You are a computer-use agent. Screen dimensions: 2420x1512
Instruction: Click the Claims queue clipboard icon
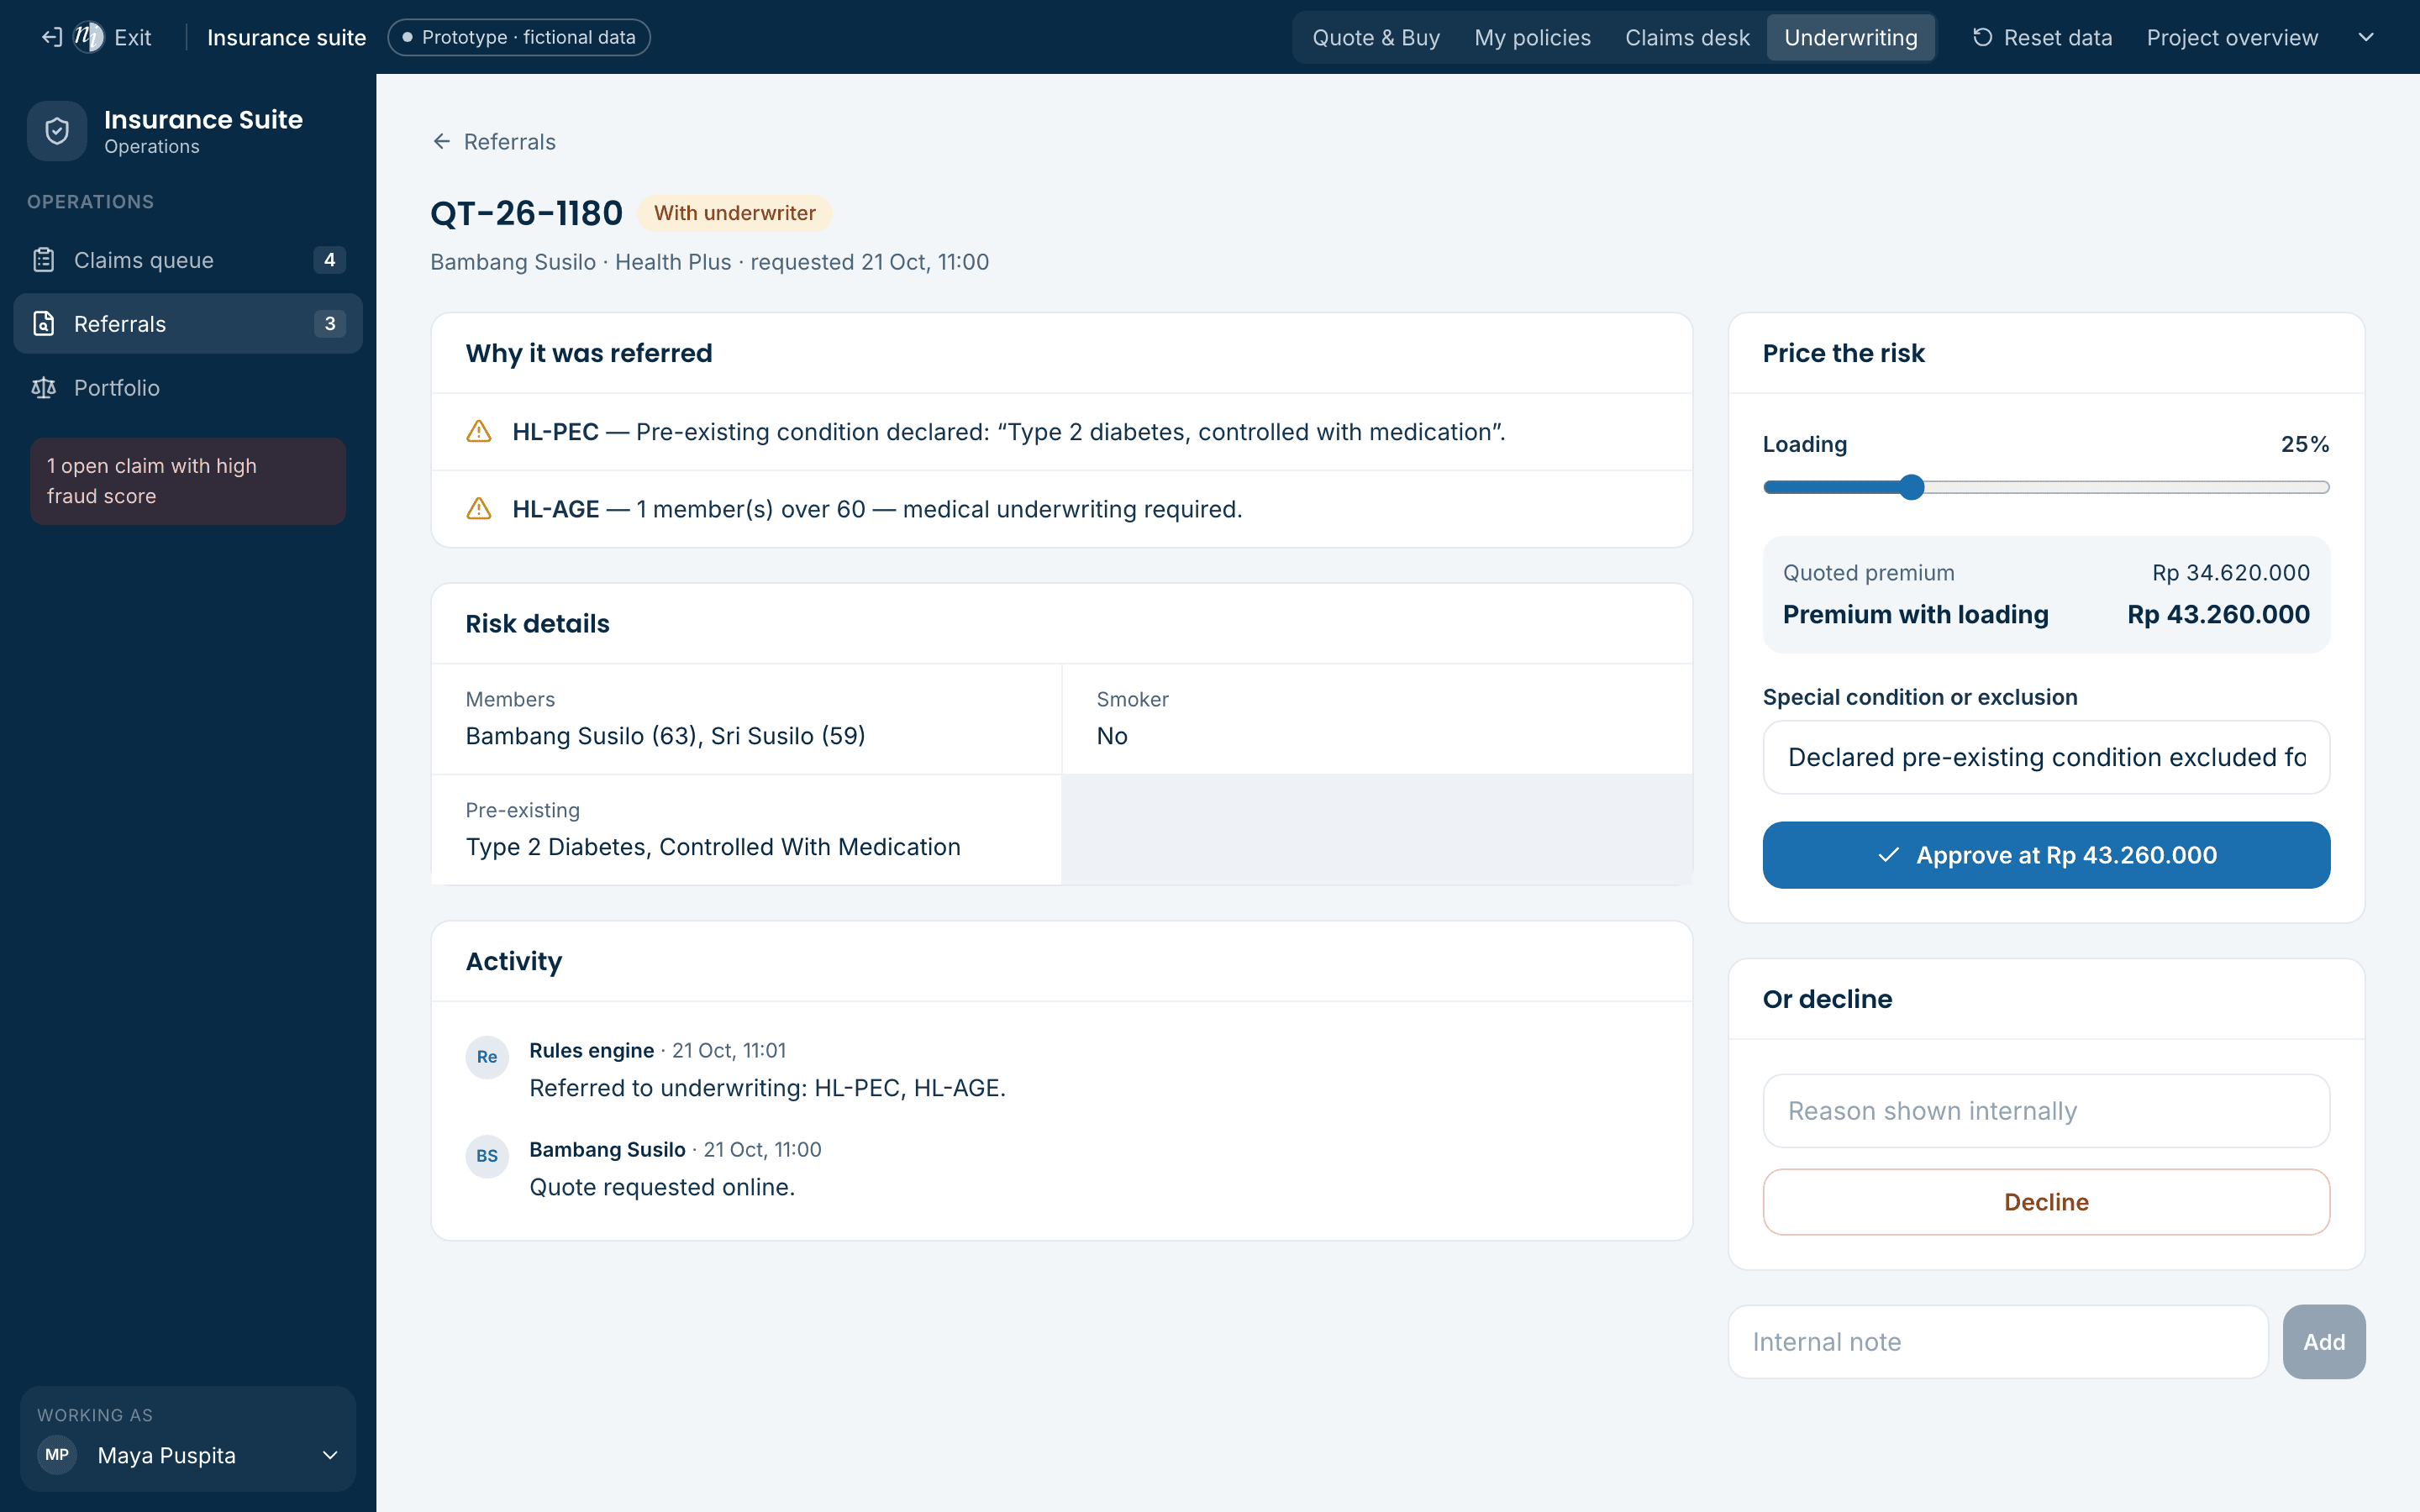(43, 260)
